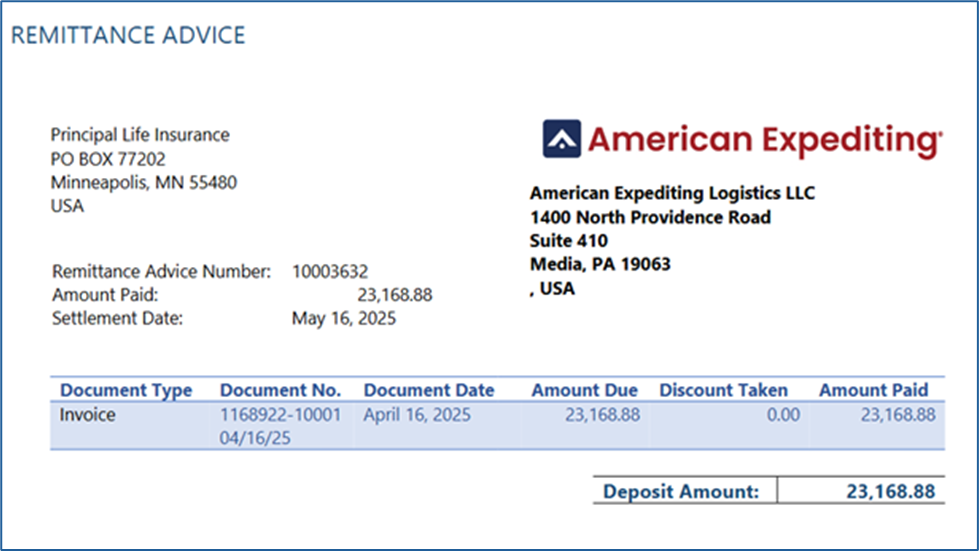Select the May 16, 2025 settlement date
Screen dimensions: 979x551
pyautogui.click(x=343, y=319)
